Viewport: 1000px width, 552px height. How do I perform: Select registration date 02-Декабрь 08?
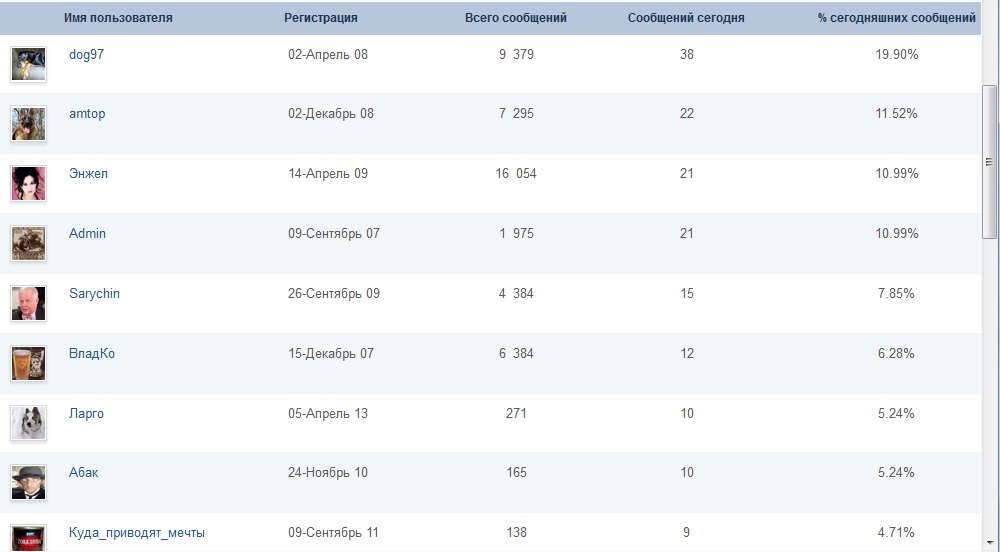(331, 113)
